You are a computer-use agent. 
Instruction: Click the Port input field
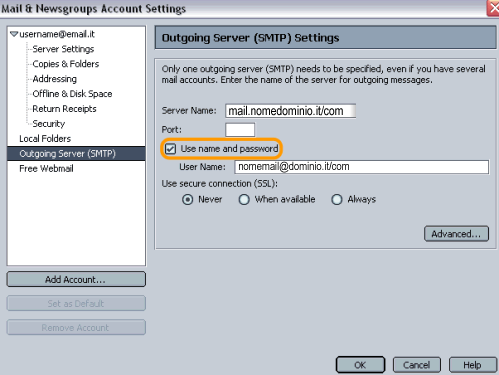coord(240,130)
